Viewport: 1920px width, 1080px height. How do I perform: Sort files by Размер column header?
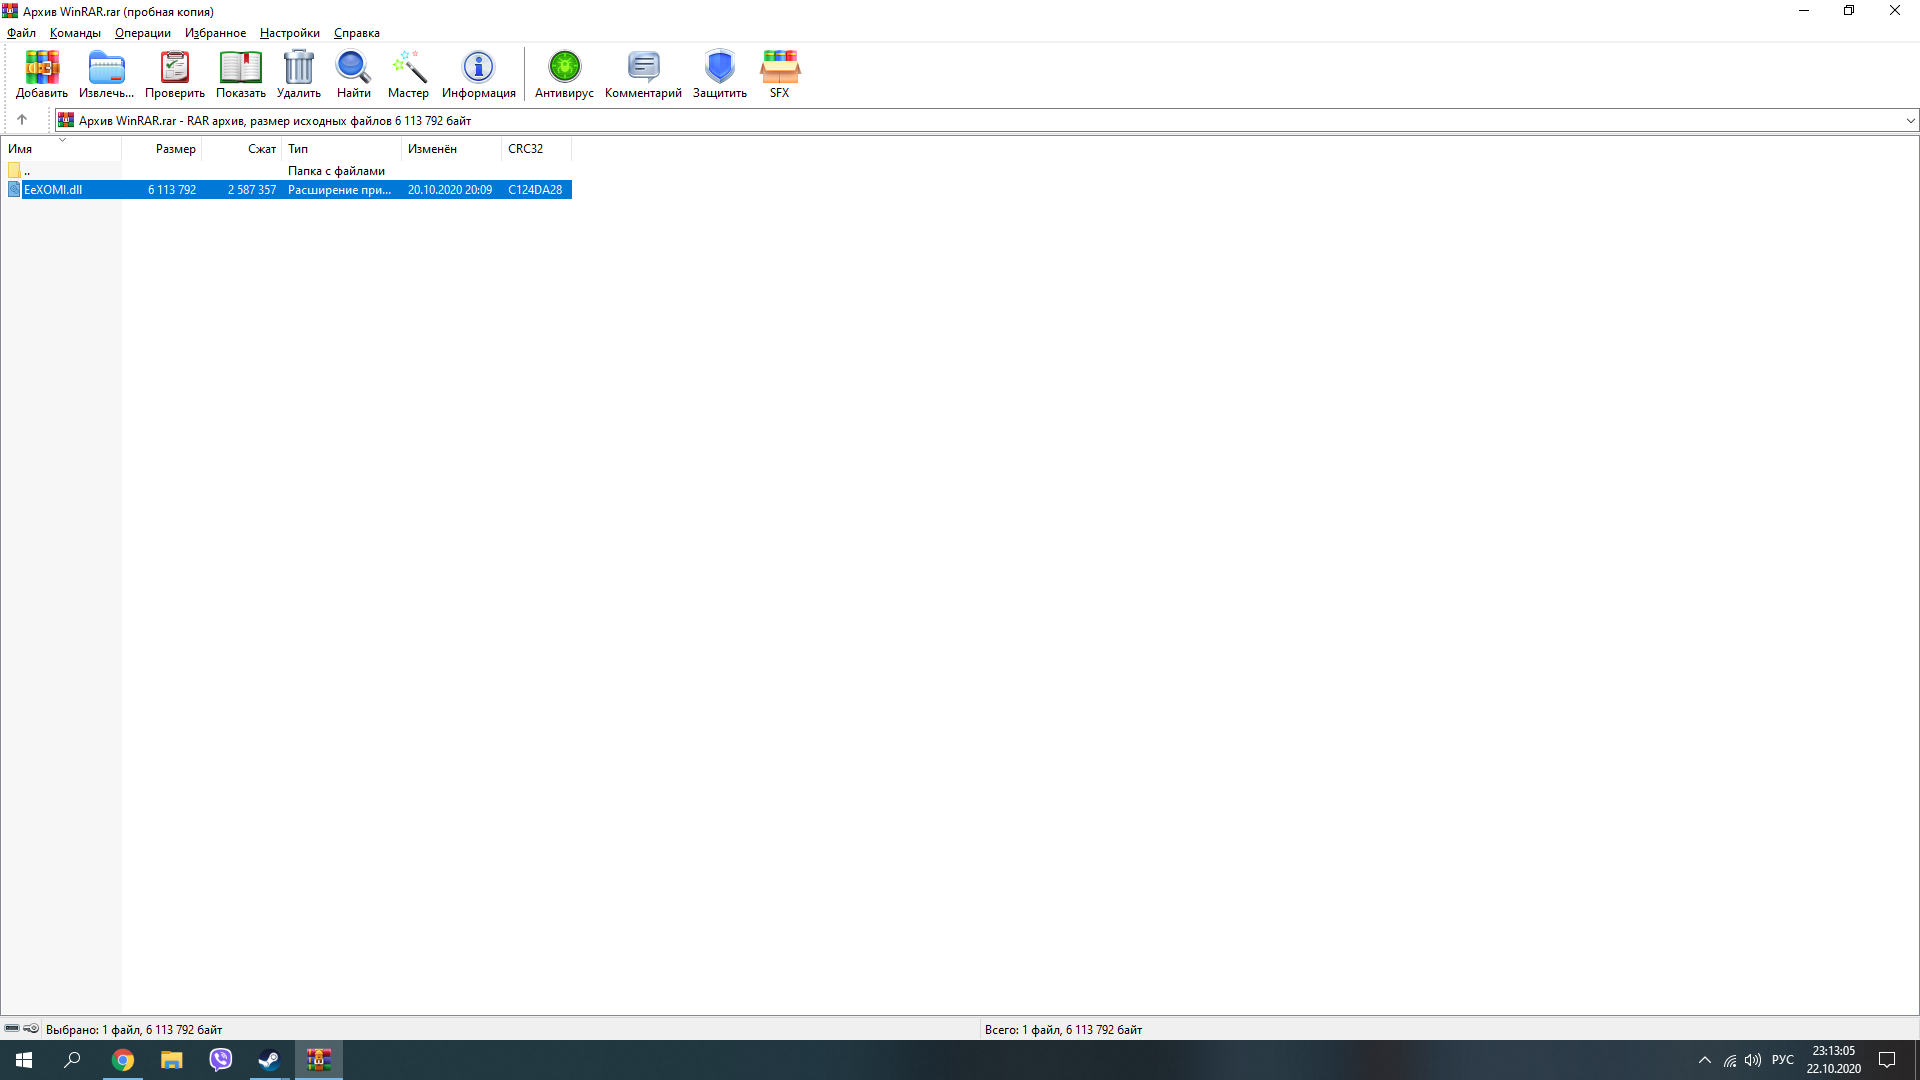[x=162, y=149]
